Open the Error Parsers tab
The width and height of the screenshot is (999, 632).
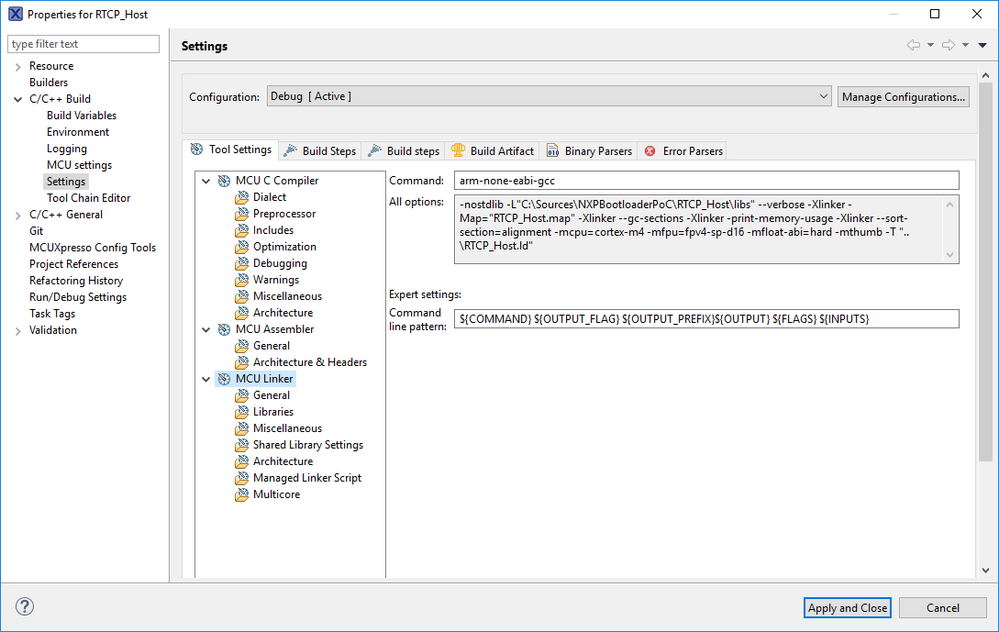pos(684,151)
